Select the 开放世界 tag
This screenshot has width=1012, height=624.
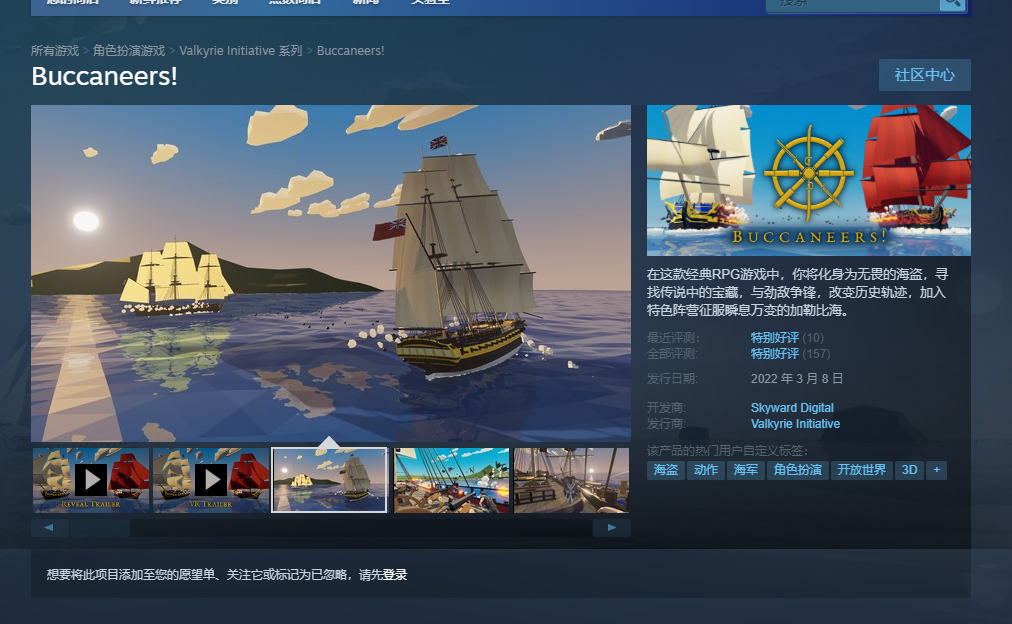862,470
